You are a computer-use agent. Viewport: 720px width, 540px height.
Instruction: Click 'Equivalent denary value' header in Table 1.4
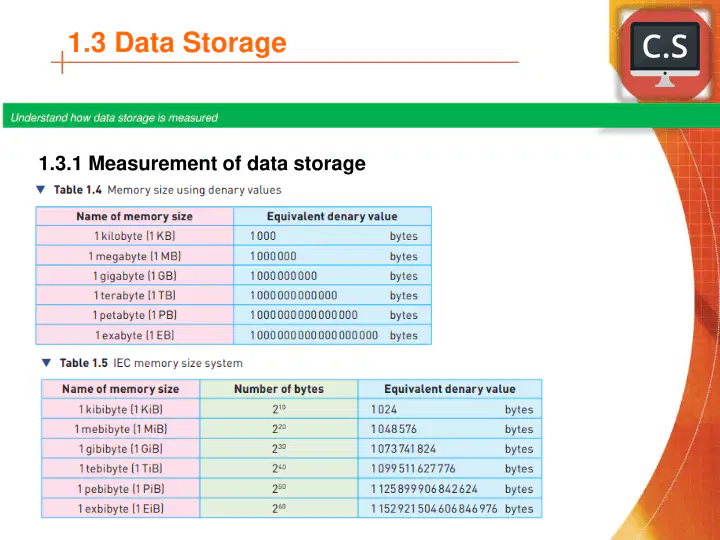(332, 216)
